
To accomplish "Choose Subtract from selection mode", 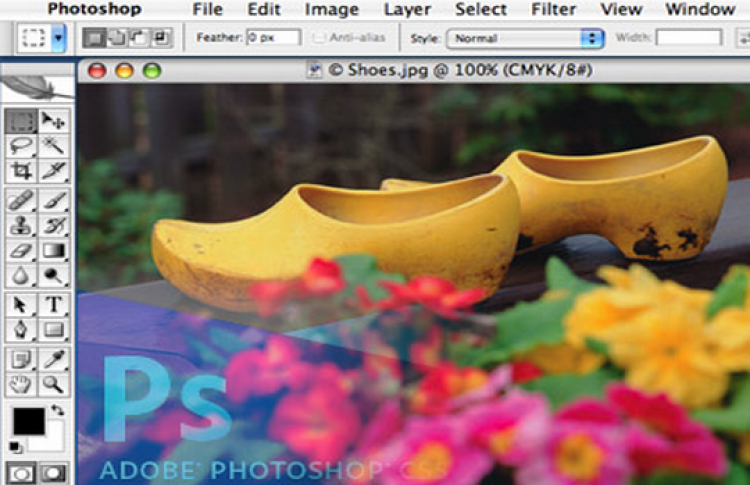I will coord(139,38).
